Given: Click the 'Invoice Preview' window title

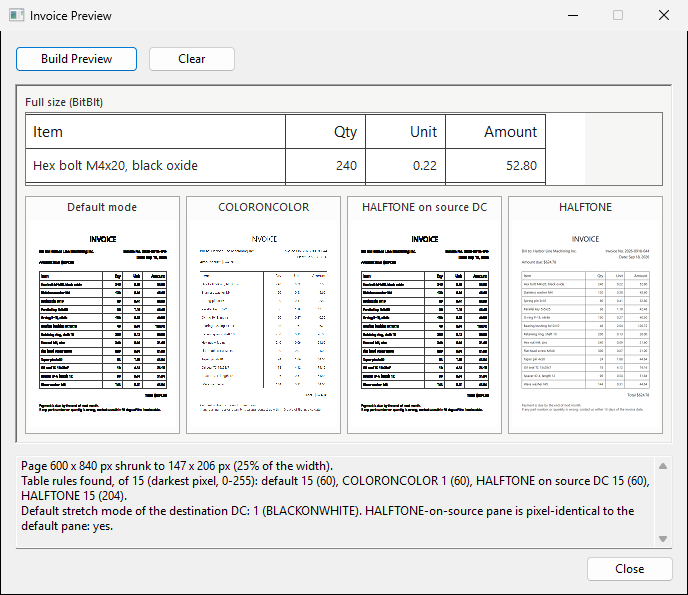Looking at the screenshot, I should coord(71,16).
